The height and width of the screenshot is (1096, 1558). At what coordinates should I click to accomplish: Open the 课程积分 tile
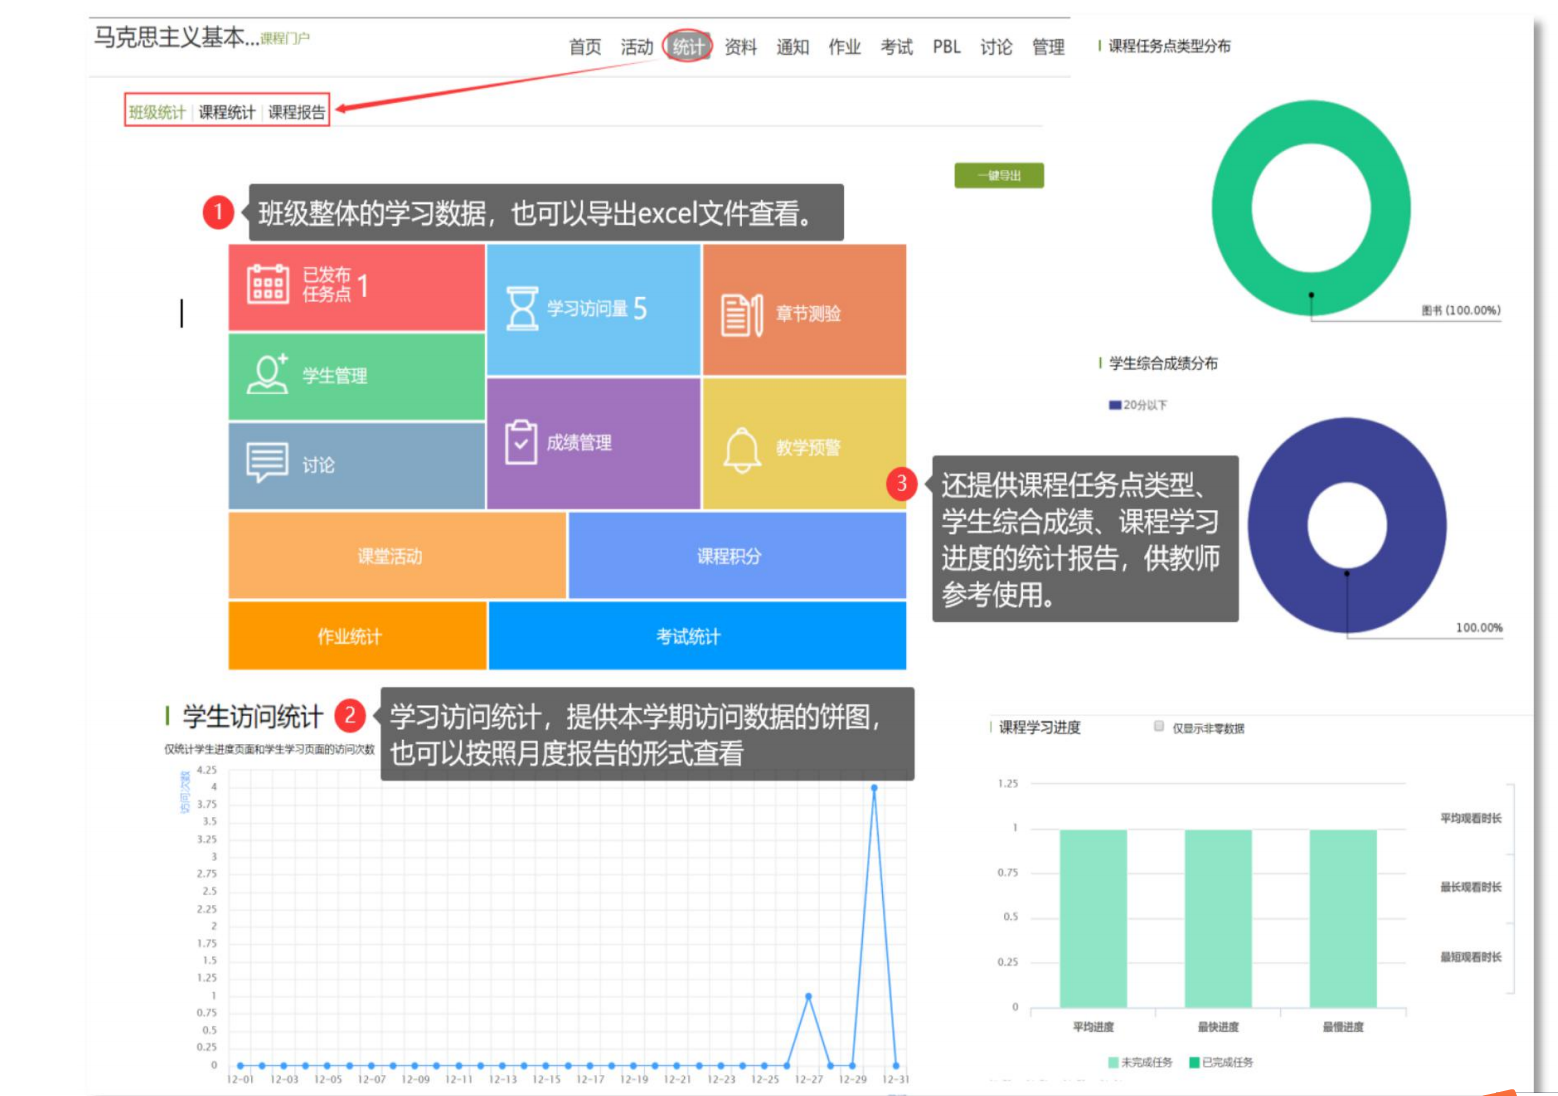click(x=737, y=556)
